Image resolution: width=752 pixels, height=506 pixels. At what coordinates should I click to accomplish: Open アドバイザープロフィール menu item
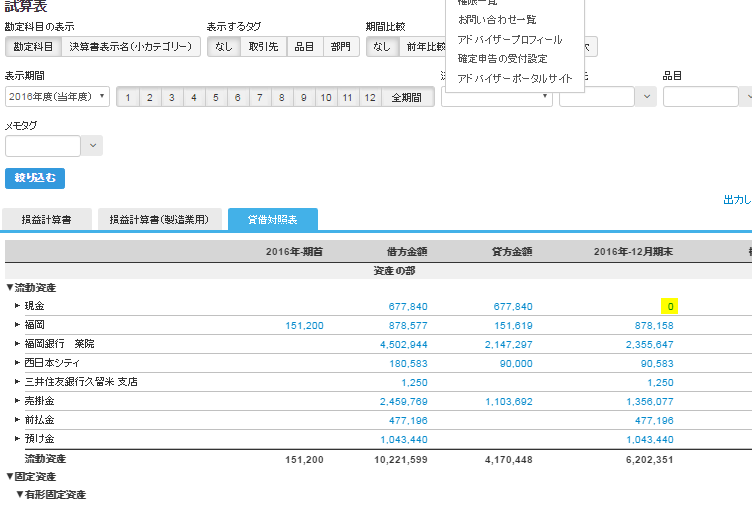tap(509, 39)
